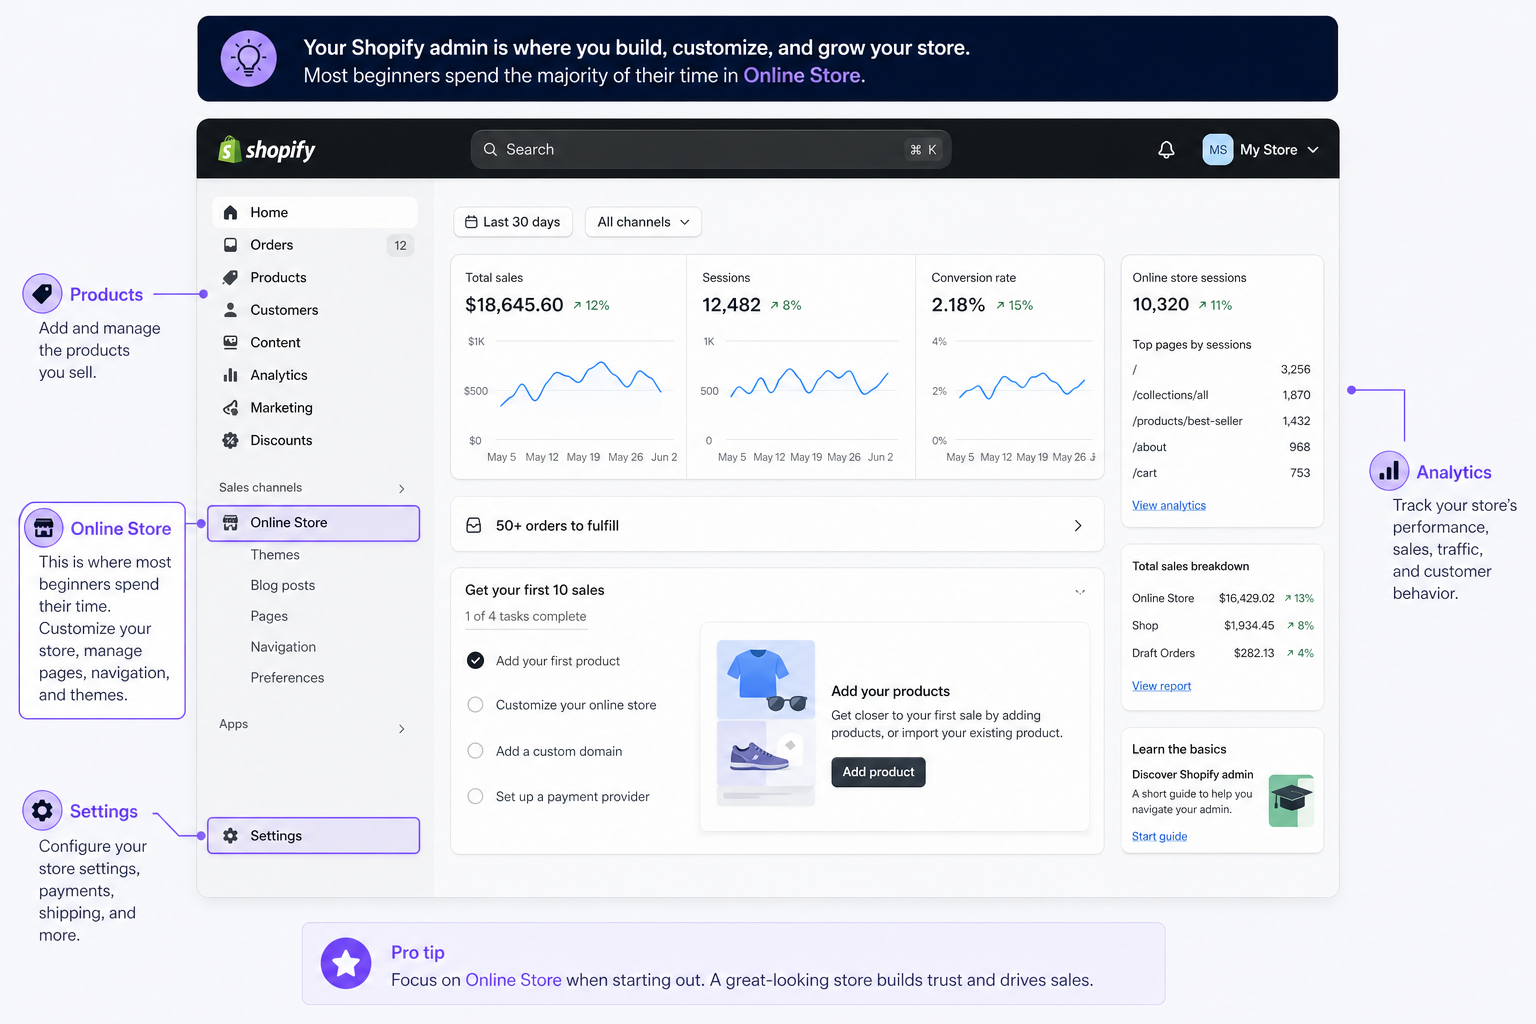Open the View analytics link

pos(1169,506)
